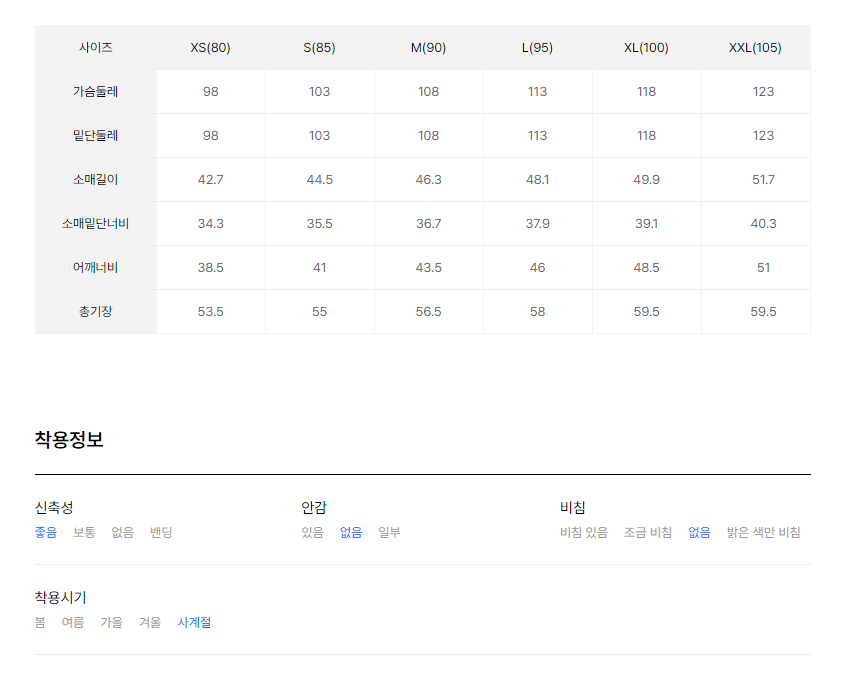Choose 조금 비침 option
The height and width of the screenshot is (685, 868).
(x=648, y=532)
